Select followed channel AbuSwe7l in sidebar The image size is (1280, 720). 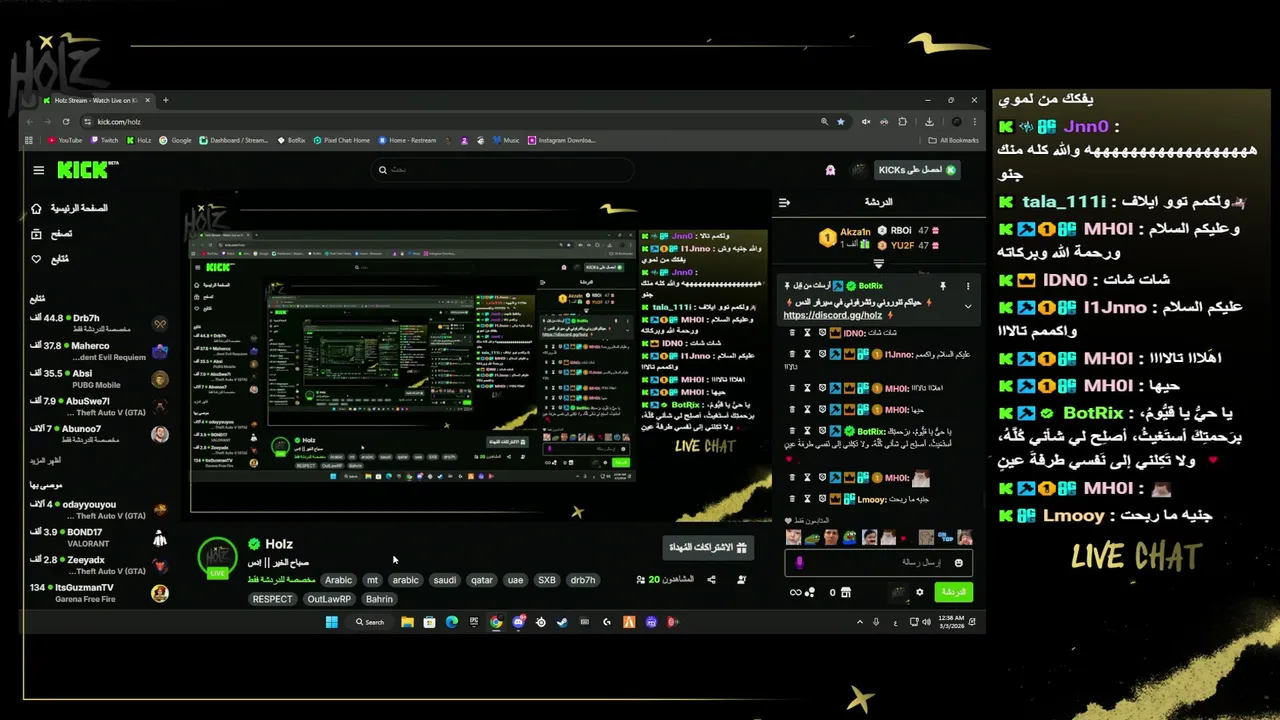(100, 406)
